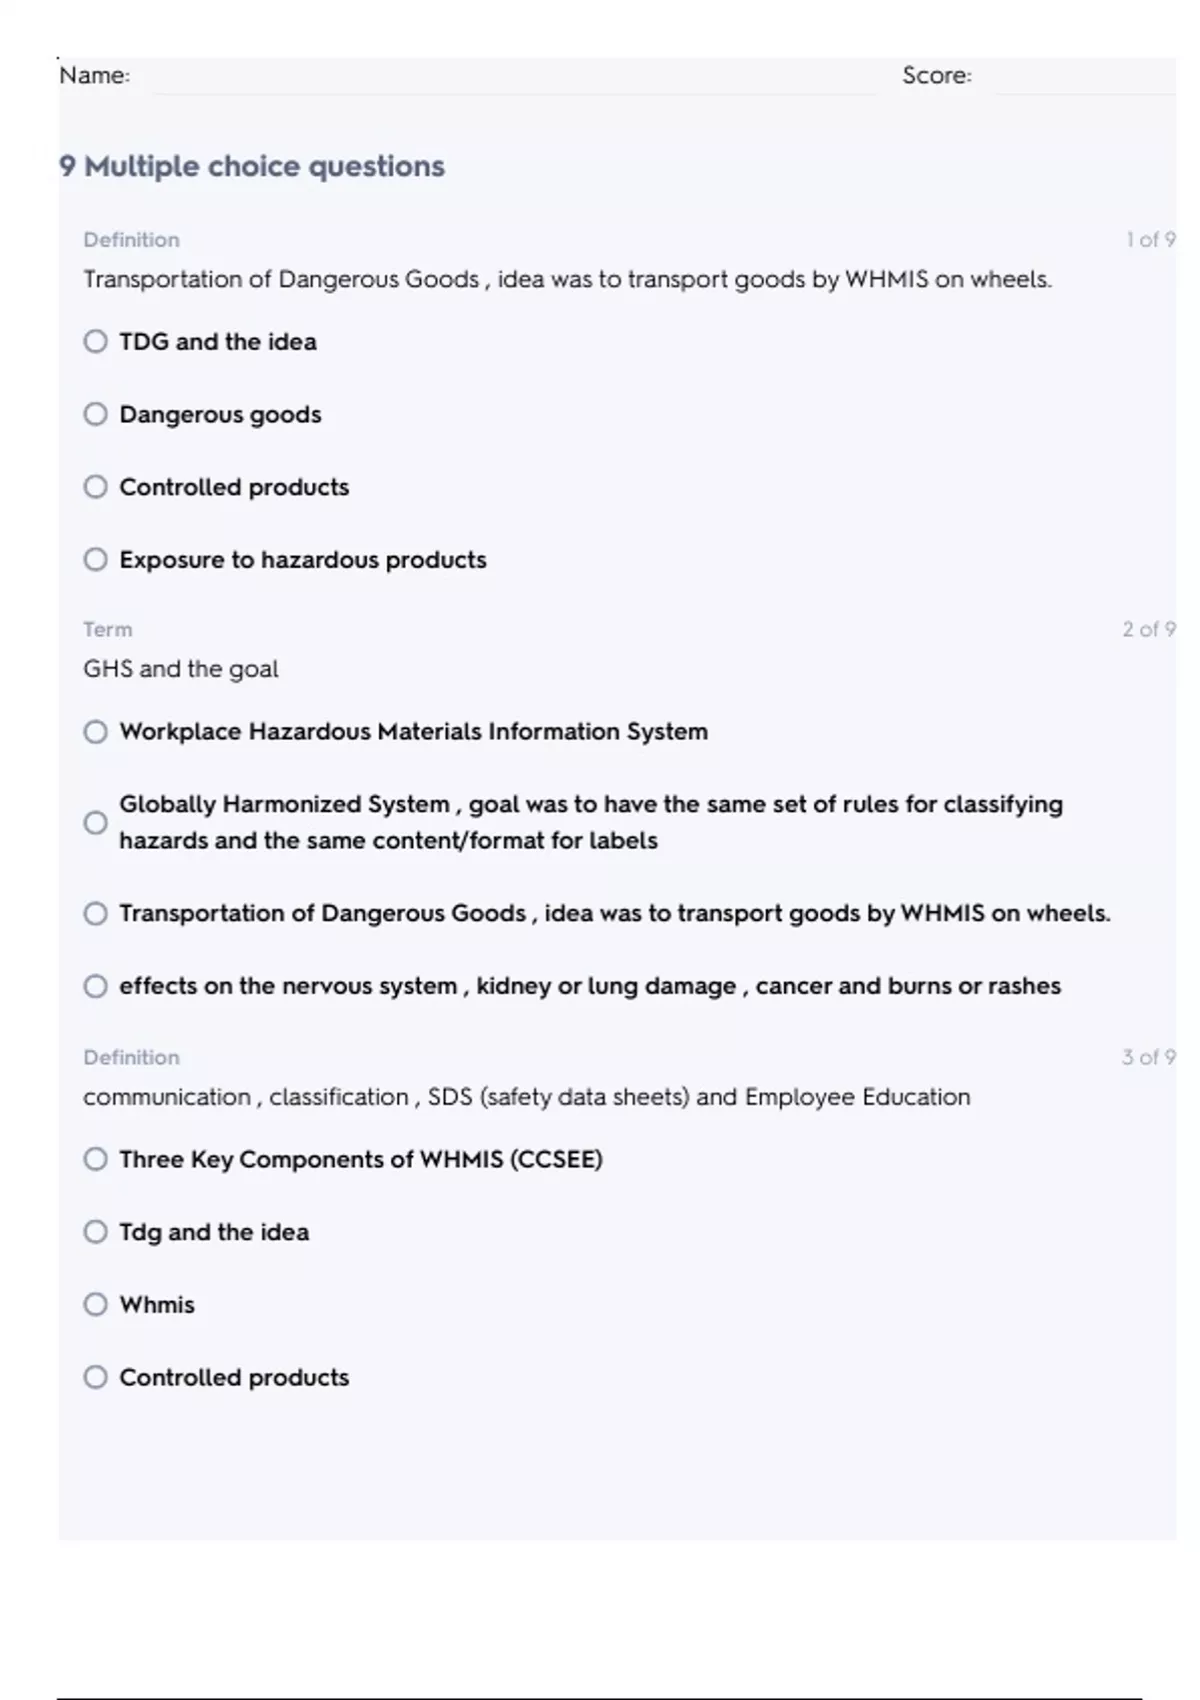Select the 'TDG and the idea' radio option
Viewport: 1200px width, 1700px height.
(x=95, y=342)
